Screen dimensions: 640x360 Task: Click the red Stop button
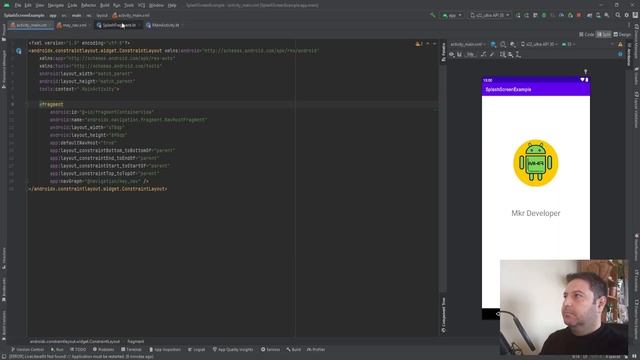point(579,15)
